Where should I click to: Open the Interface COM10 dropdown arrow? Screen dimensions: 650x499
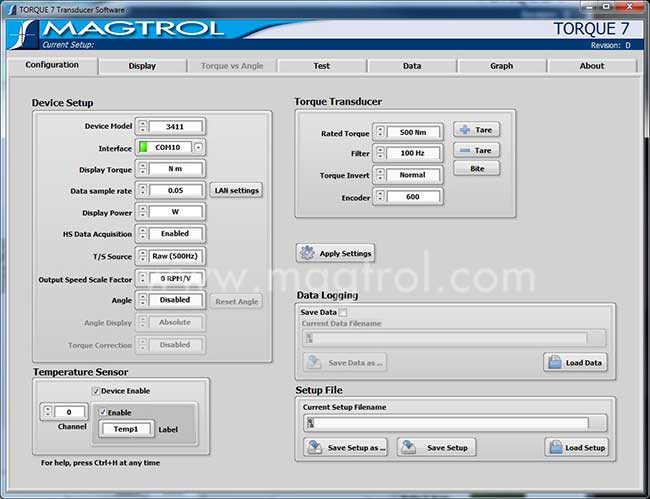point(199,147)
